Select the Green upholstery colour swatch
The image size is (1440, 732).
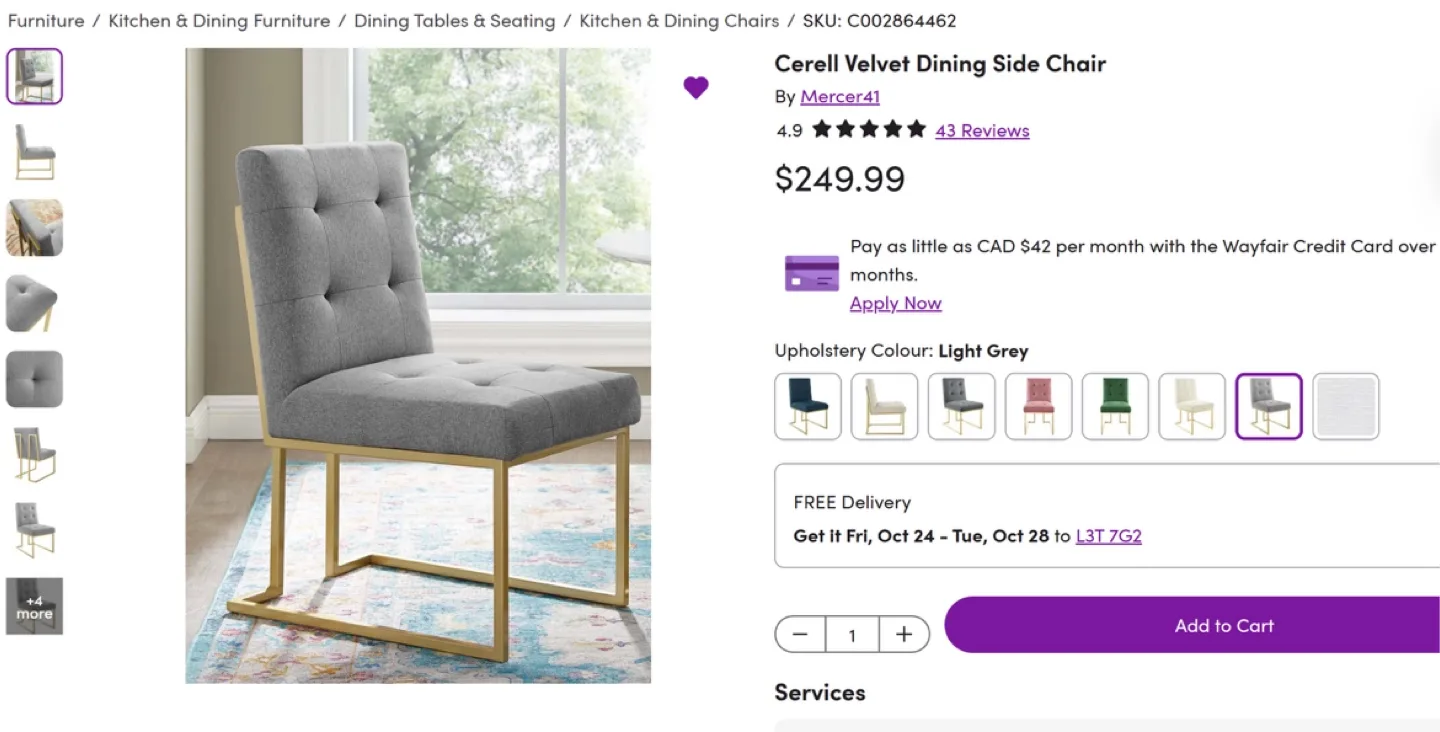tap(1115, 406)
